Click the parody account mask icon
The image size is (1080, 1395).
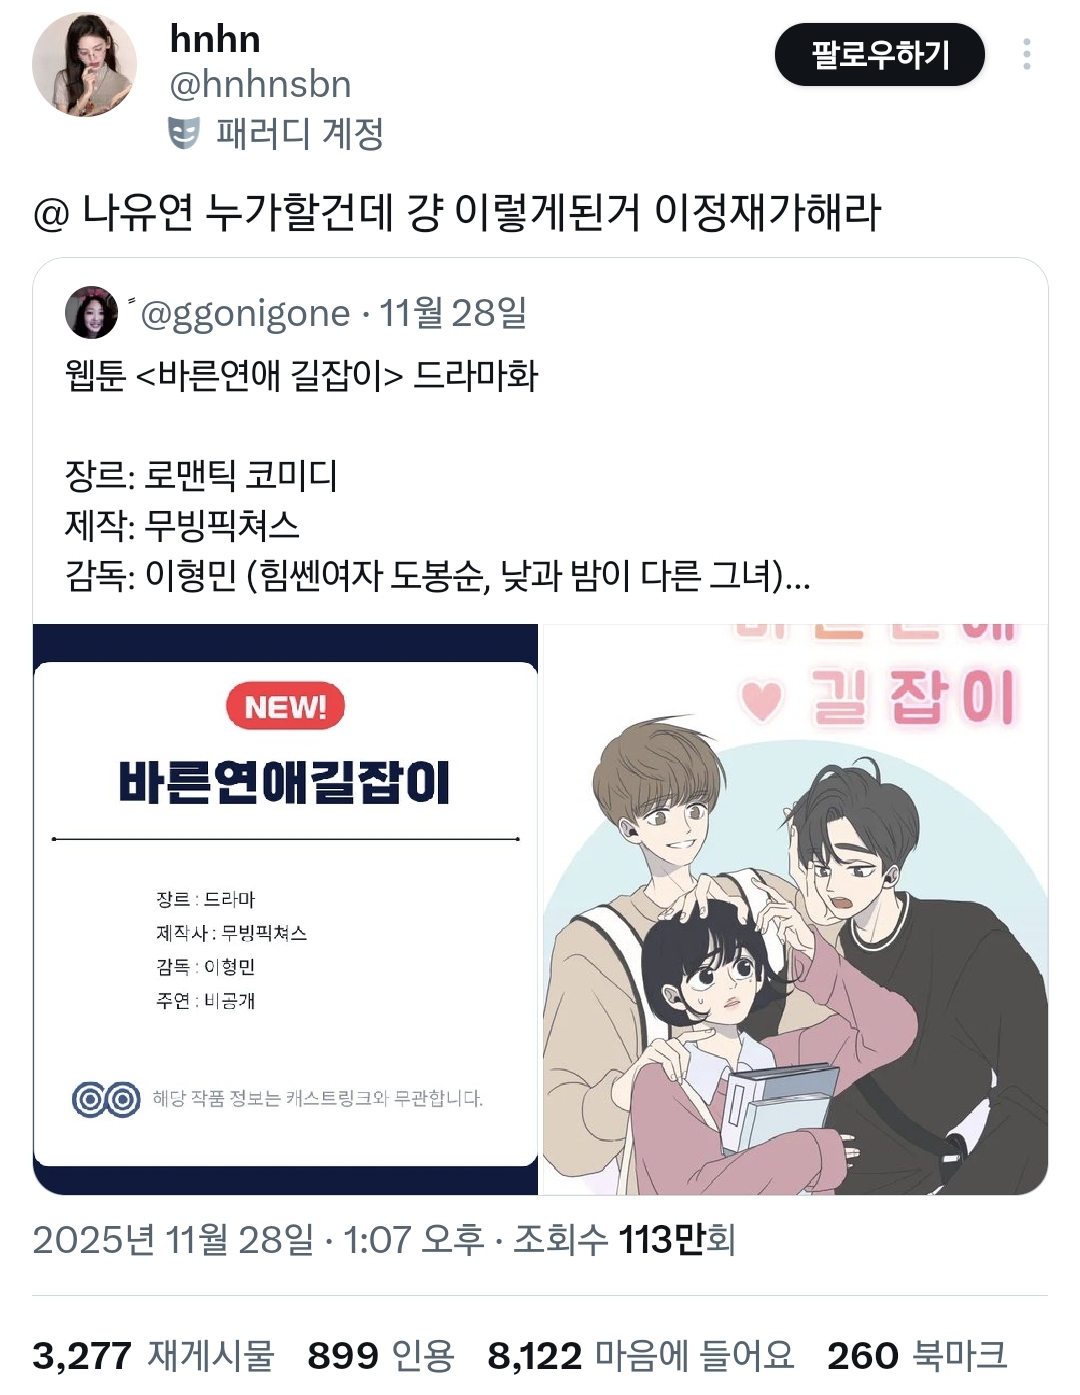(x=184, y=133)
